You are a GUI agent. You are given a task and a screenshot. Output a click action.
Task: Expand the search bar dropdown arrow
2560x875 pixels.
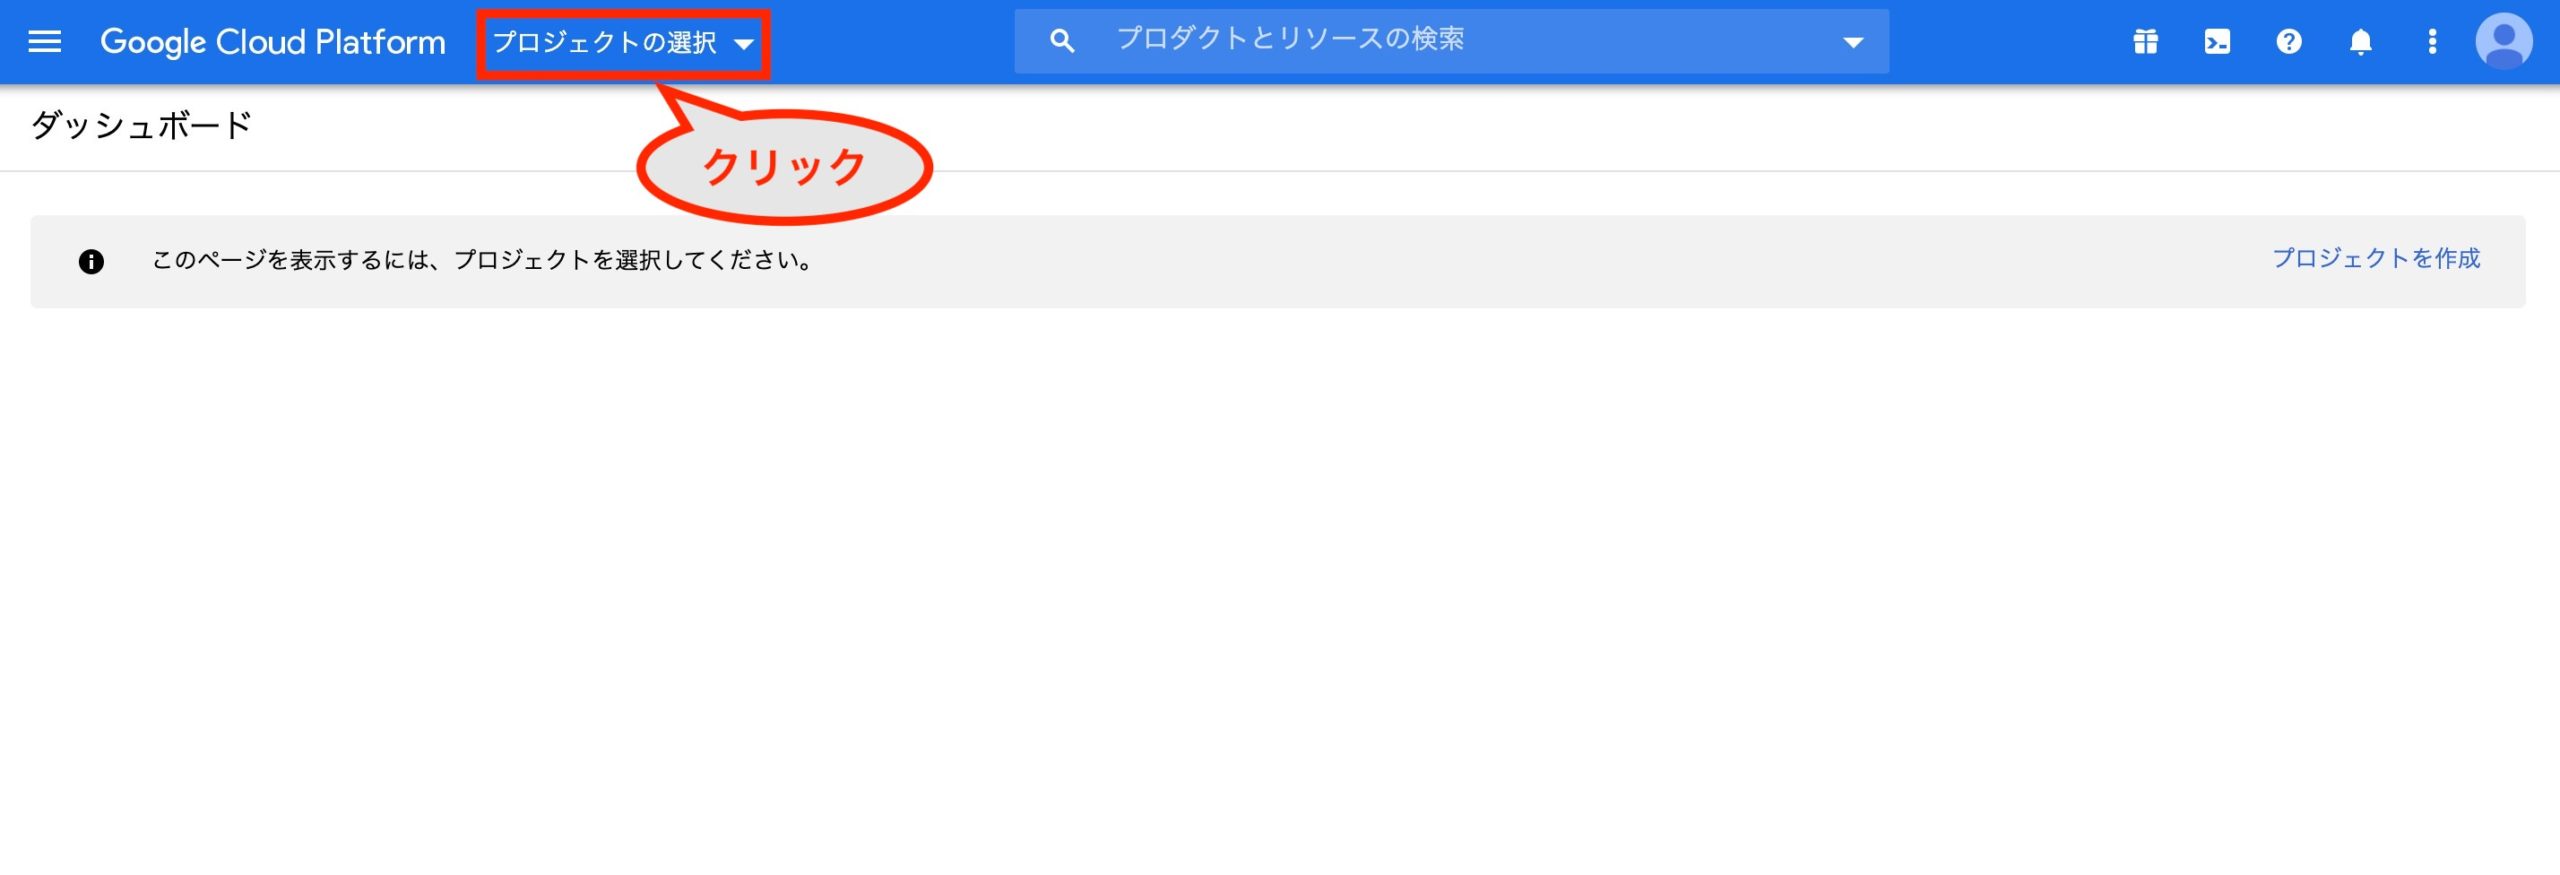(x=1853, y=42)
